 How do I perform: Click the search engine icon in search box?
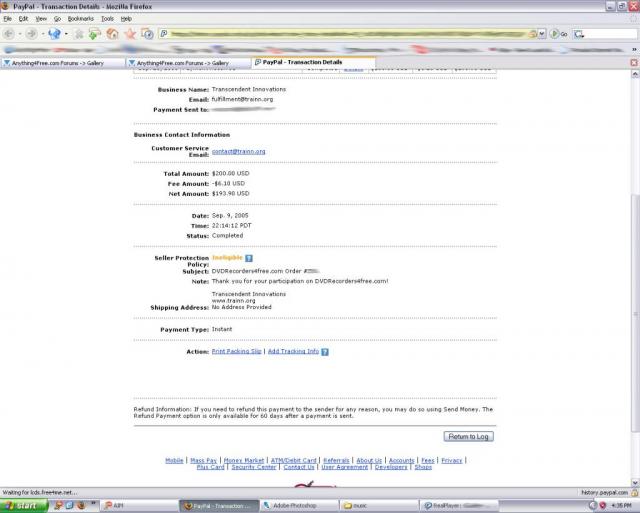(x=578, y=34)
